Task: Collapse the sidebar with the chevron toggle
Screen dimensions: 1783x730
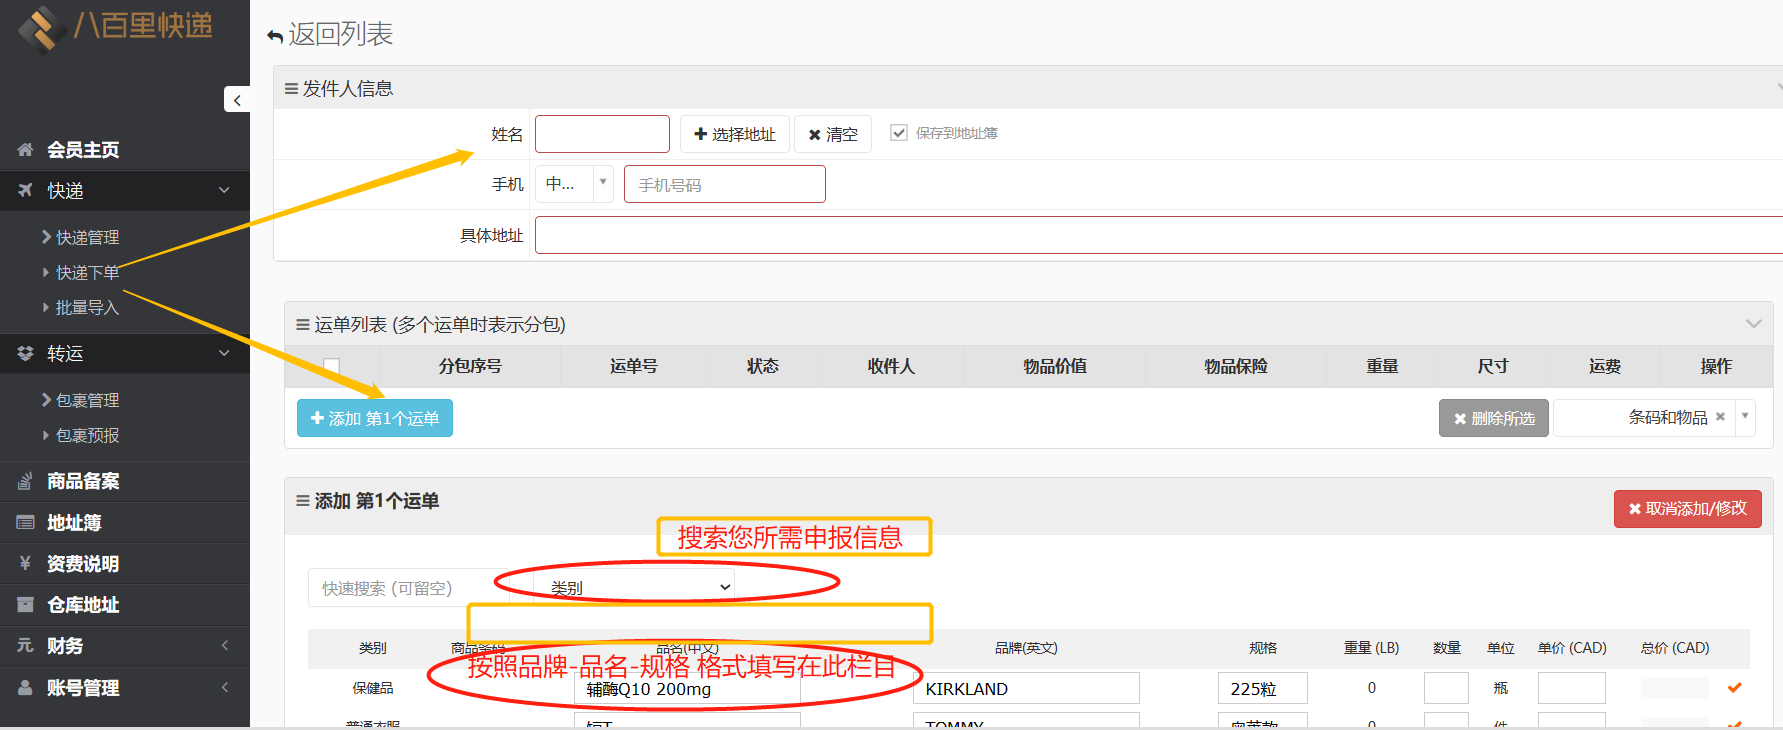Action: pyautogui.click(x=237, y=99)
